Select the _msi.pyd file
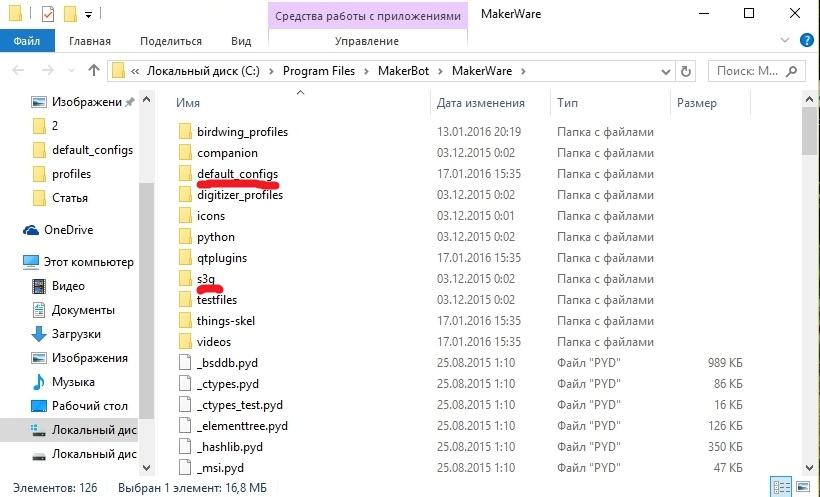This screenshot has height=497, width=820. point(220,467)
